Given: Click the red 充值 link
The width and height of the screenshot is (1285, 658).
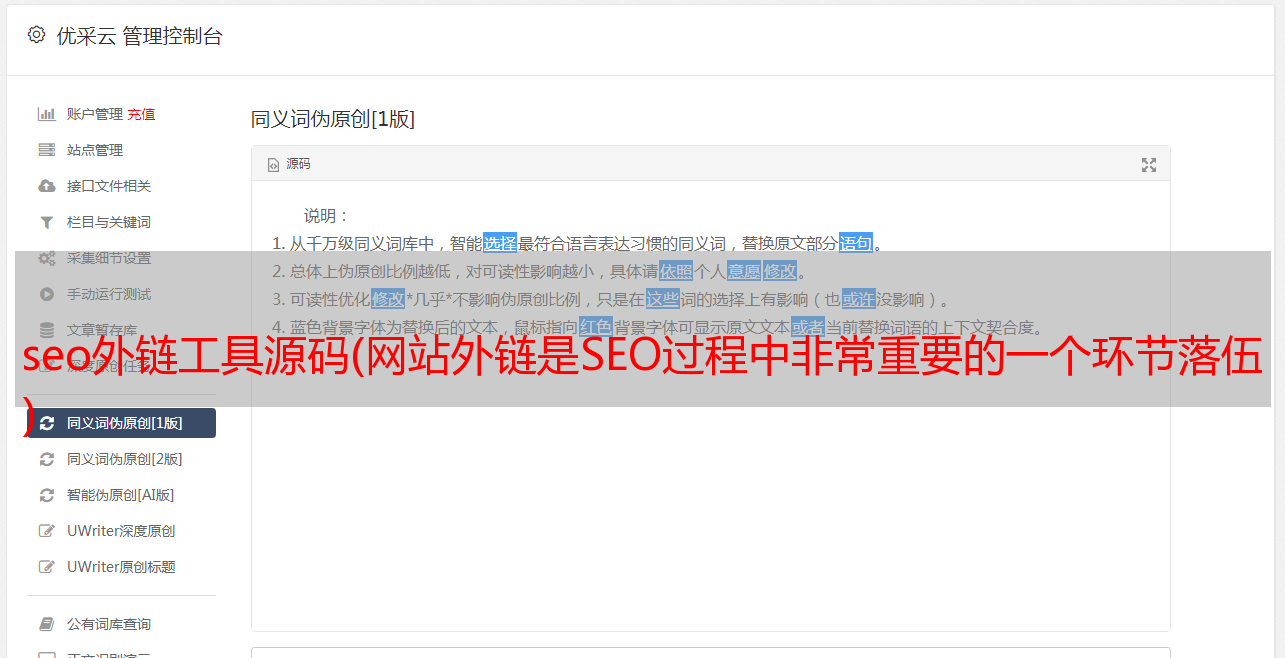Looking at the screenshot, I should (x=141, y=114).
